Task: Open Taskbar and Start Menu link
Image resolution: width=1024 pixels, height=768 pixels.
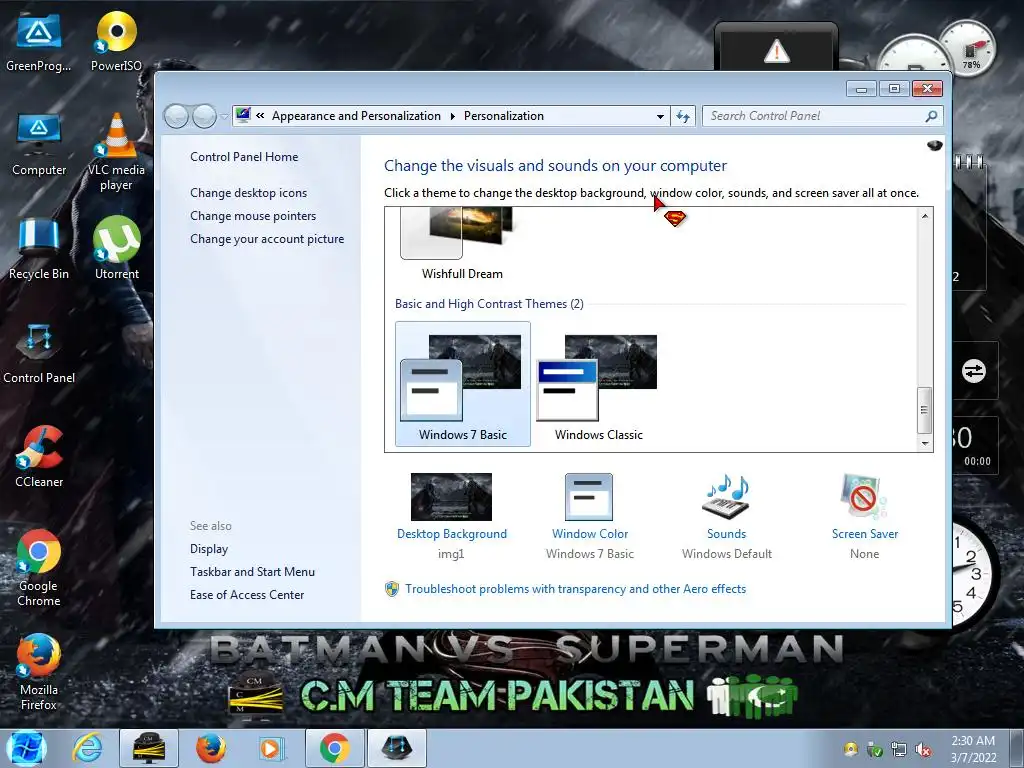Action: click(x=252, y=571)
